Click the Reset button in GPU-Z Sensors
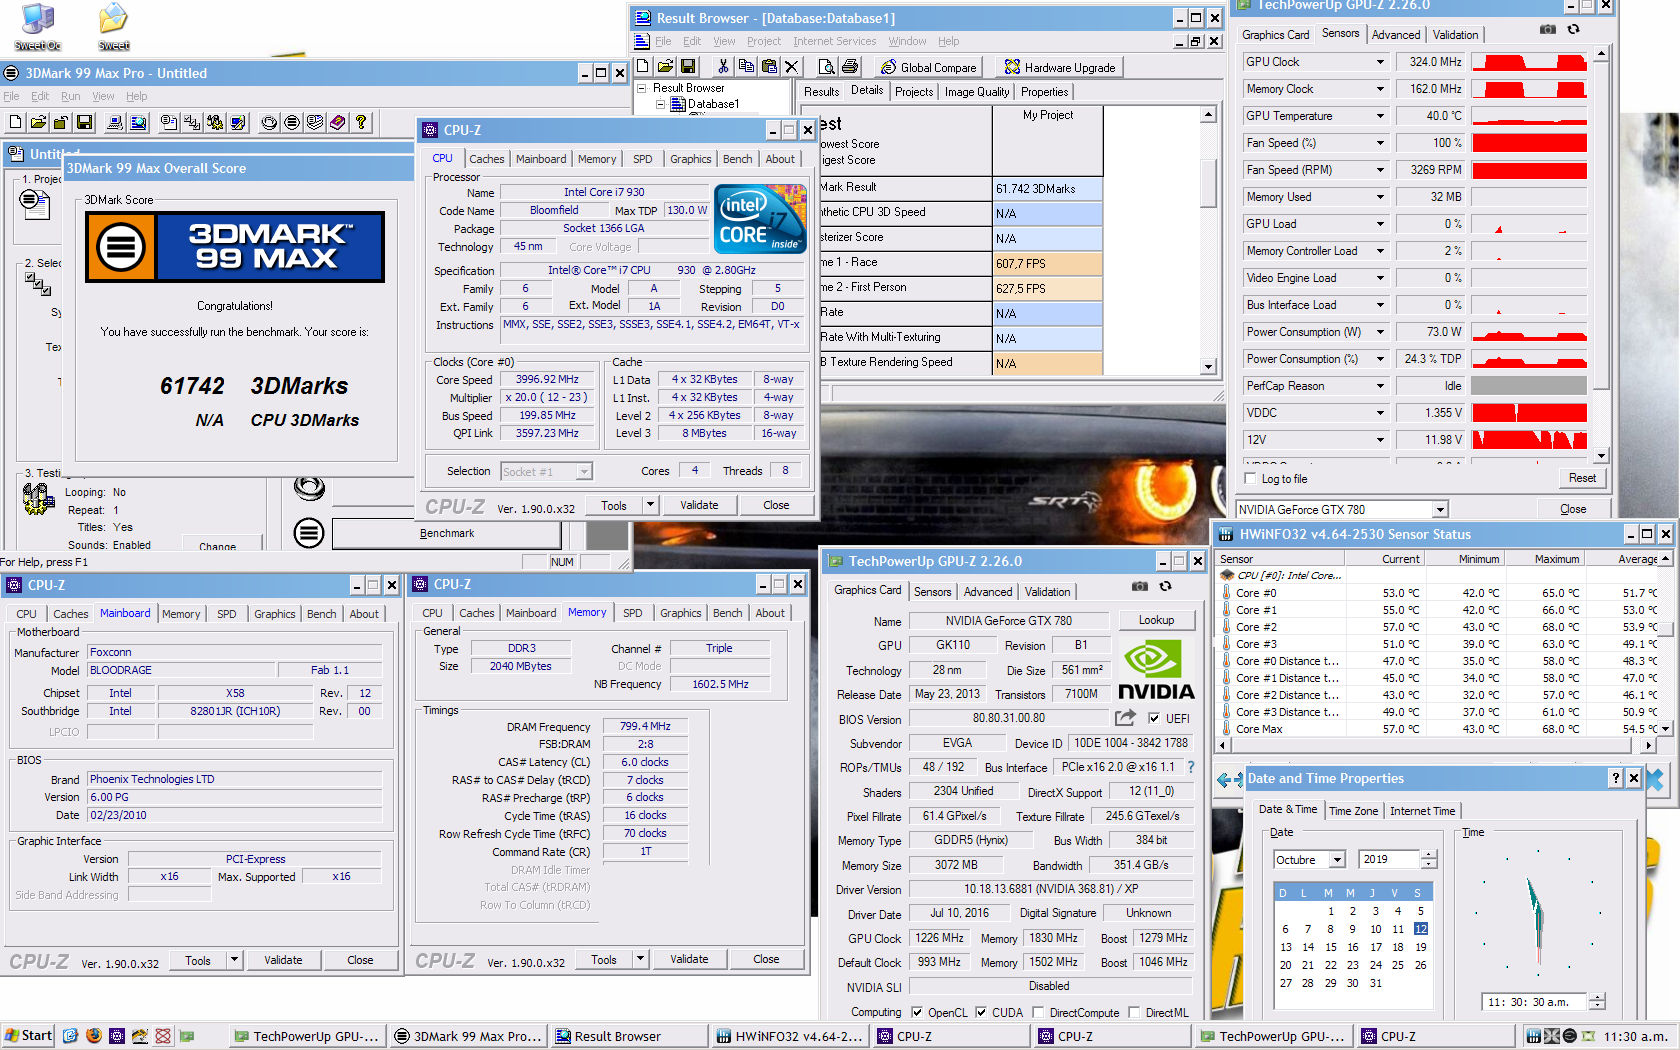Viewport: 1680px width, 1050px height. click(x=1582, y=478)
